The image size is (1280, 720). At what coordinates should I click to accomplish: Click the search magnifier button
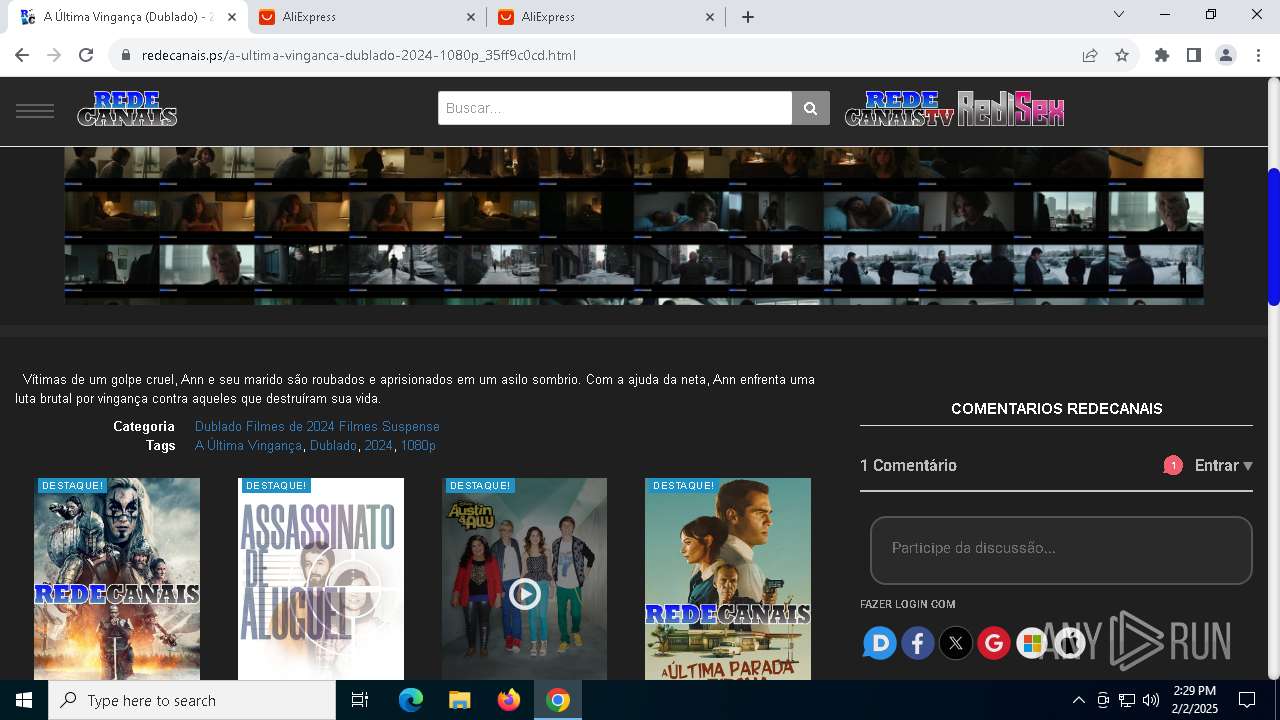(811, 108)
